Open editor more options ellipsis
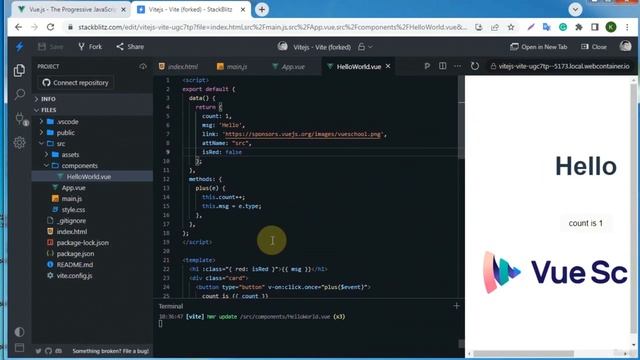This screenshot has width=640, height=360. pyautogui.click(x=458, y=66)
